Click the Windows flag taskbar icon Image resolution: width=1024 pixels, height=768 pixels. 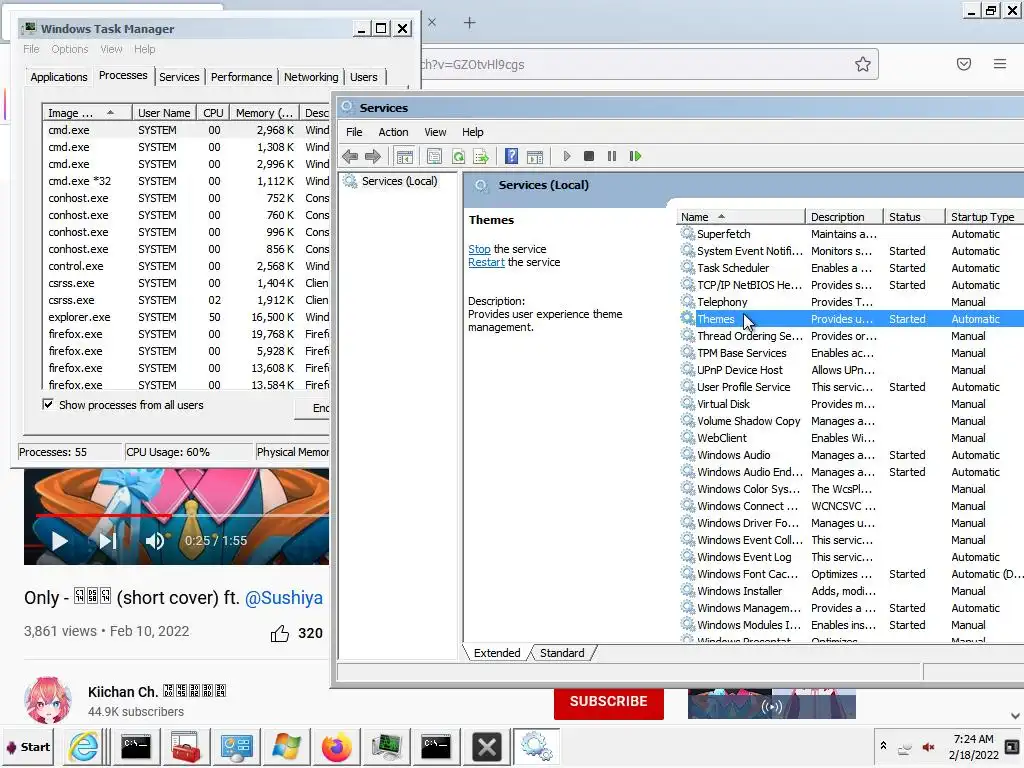pos(286,746)
